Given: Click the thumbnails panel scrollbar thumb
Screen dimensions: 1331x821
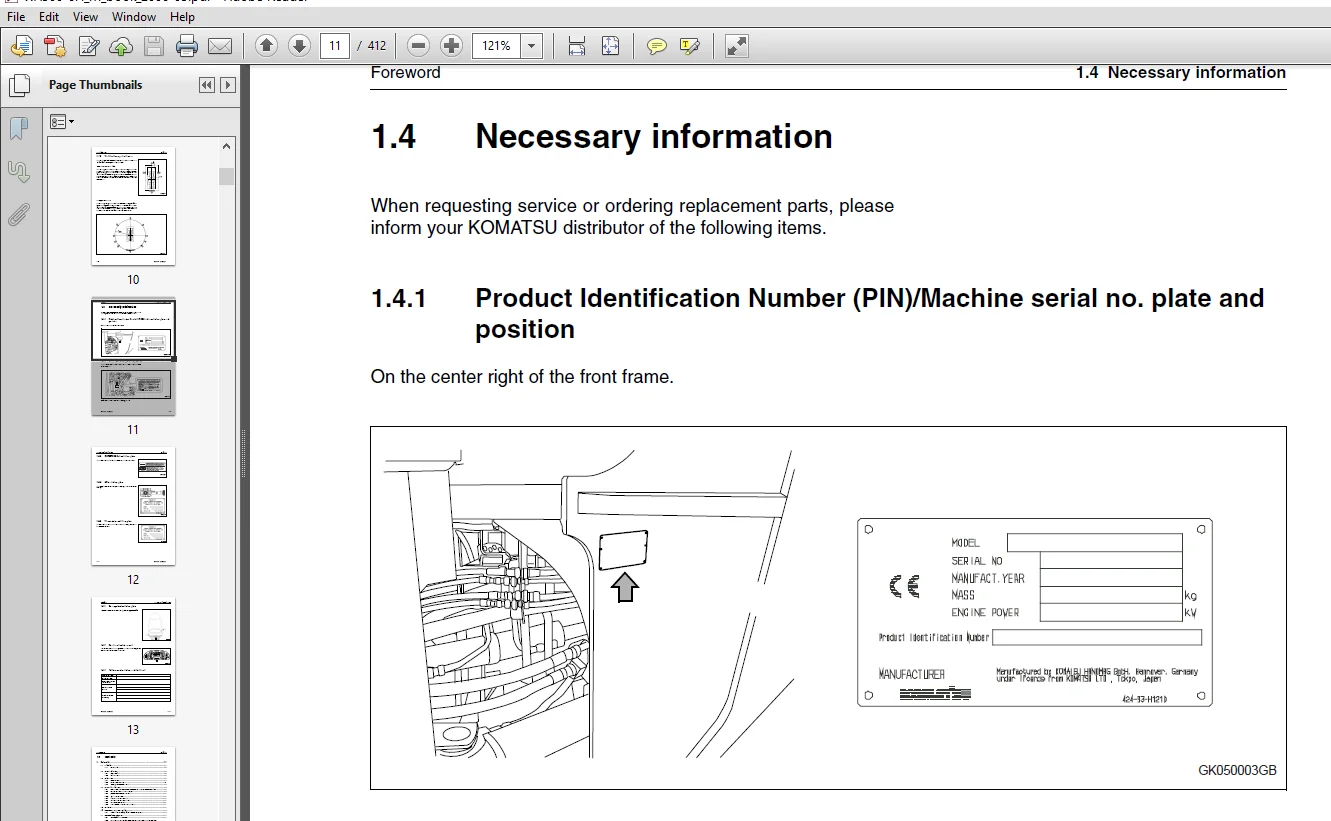Looking at the screenshot, I should tap(227, 176).
